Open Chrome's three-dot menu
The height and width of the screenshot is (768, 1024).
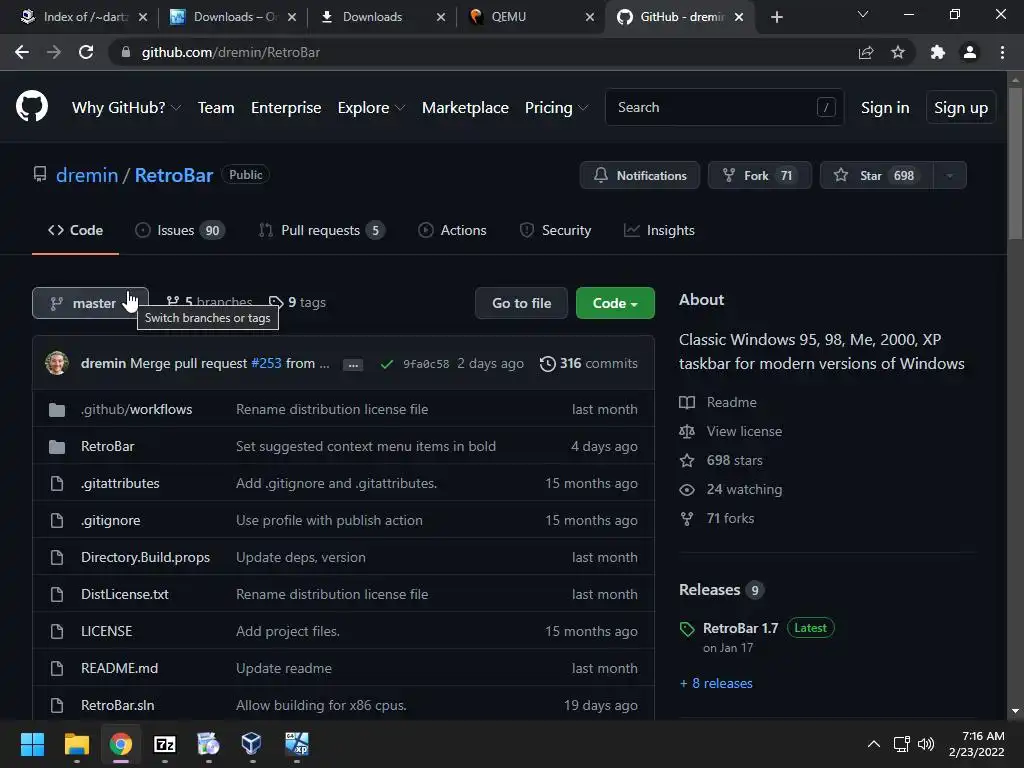(x=1002, y=52)
